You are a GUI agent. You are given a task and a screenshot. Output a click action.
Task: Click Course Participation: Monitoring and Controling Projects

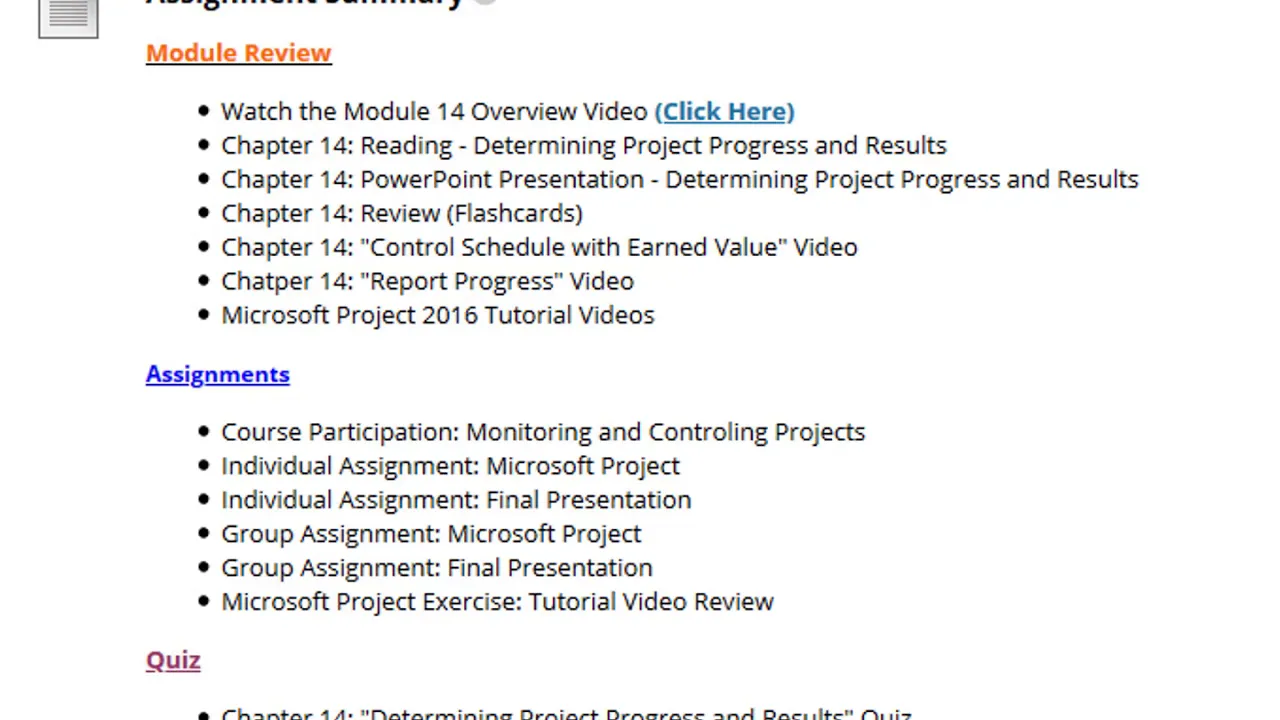pyautogui.click(x=543, y=432)
